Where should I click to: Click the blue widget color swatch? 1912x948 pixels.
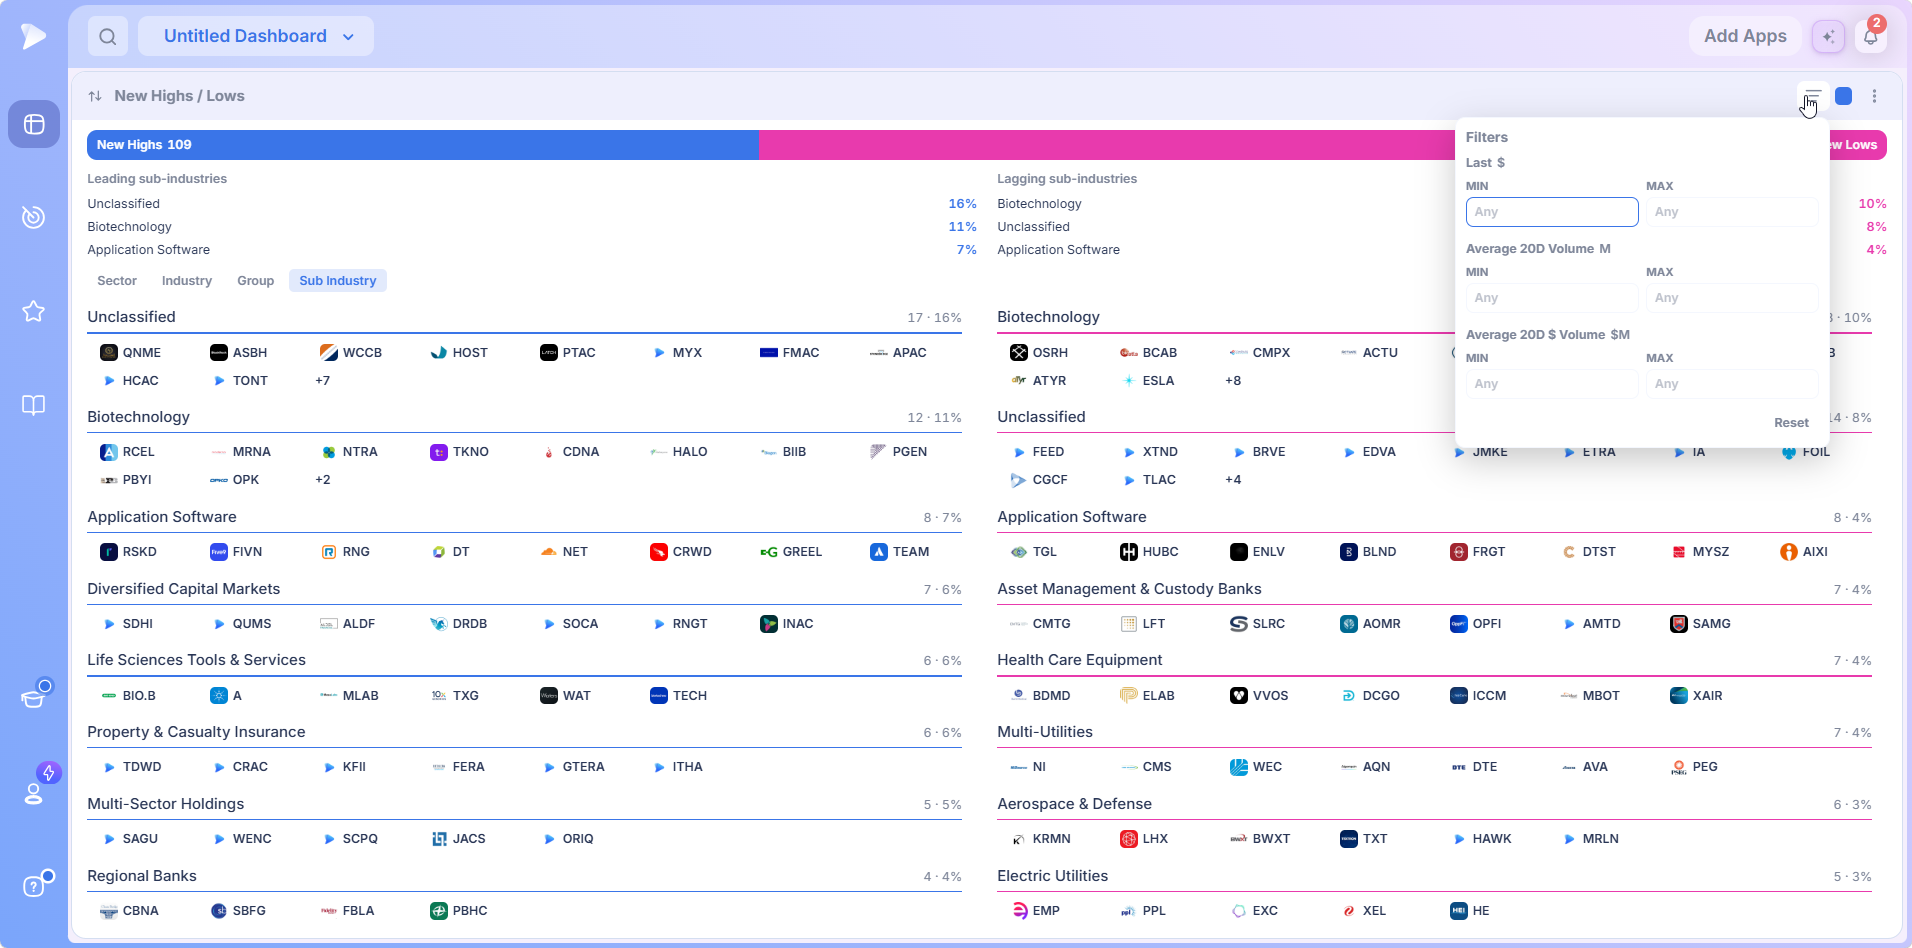point(1844,96)
